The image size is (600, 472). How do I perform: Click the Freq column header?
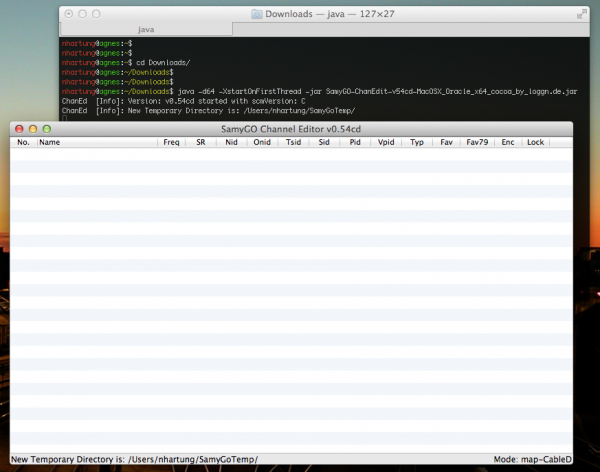tap(171, 142)
